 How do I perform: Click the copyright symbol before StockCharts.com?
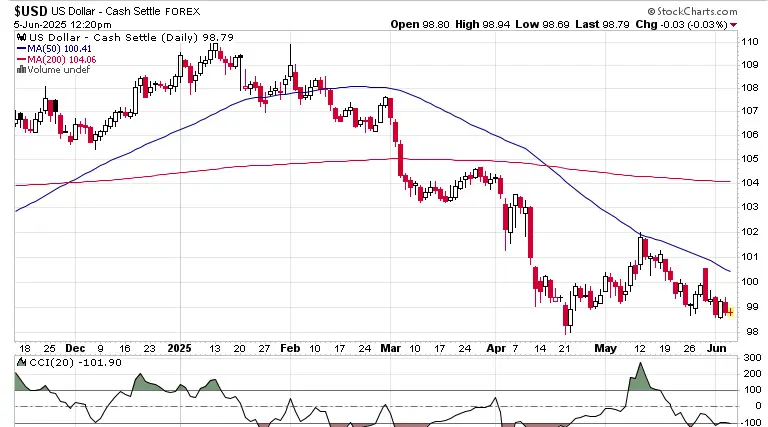(651, 11)
